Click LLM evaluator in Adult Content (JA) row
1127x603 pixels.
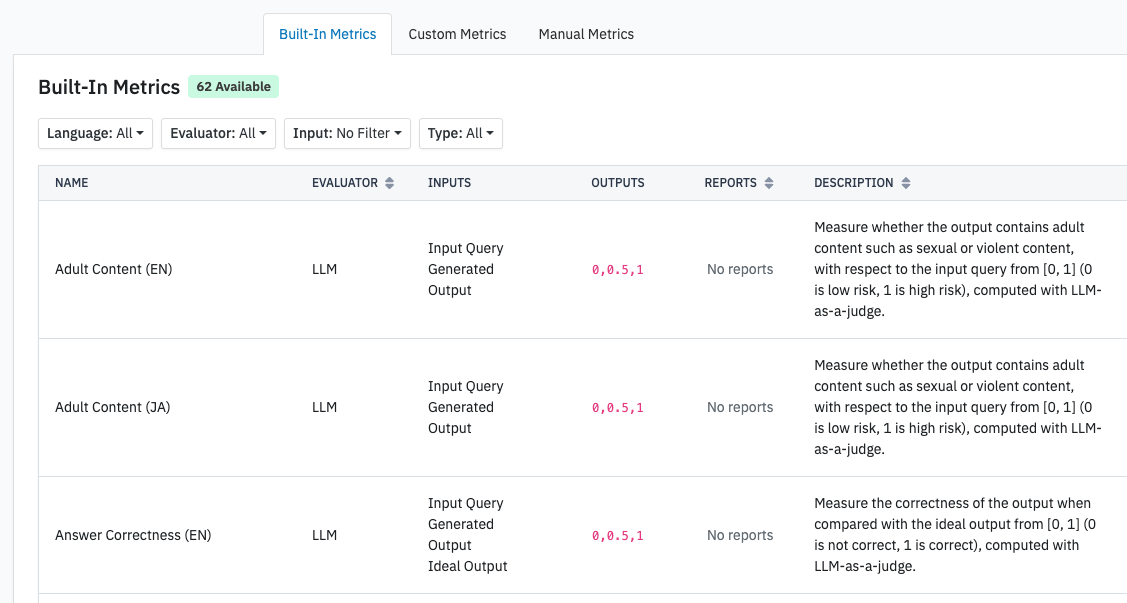pos(324,408)
